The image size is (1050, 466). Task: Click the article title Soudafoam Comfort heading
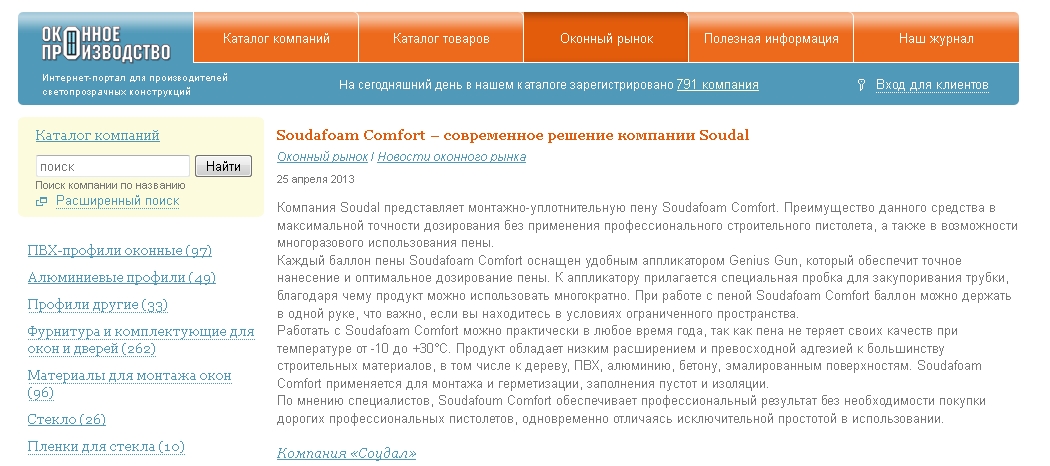(512, 135)
